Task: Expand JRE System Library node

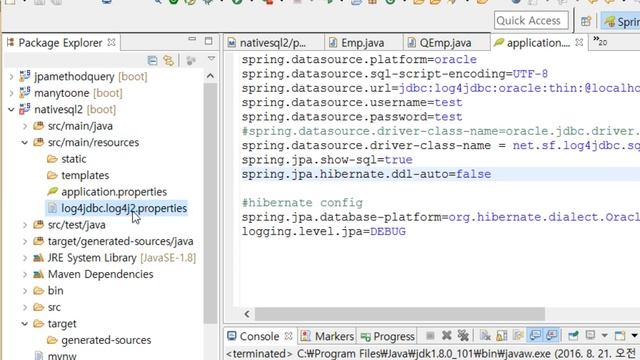Action: coord(25,258)
